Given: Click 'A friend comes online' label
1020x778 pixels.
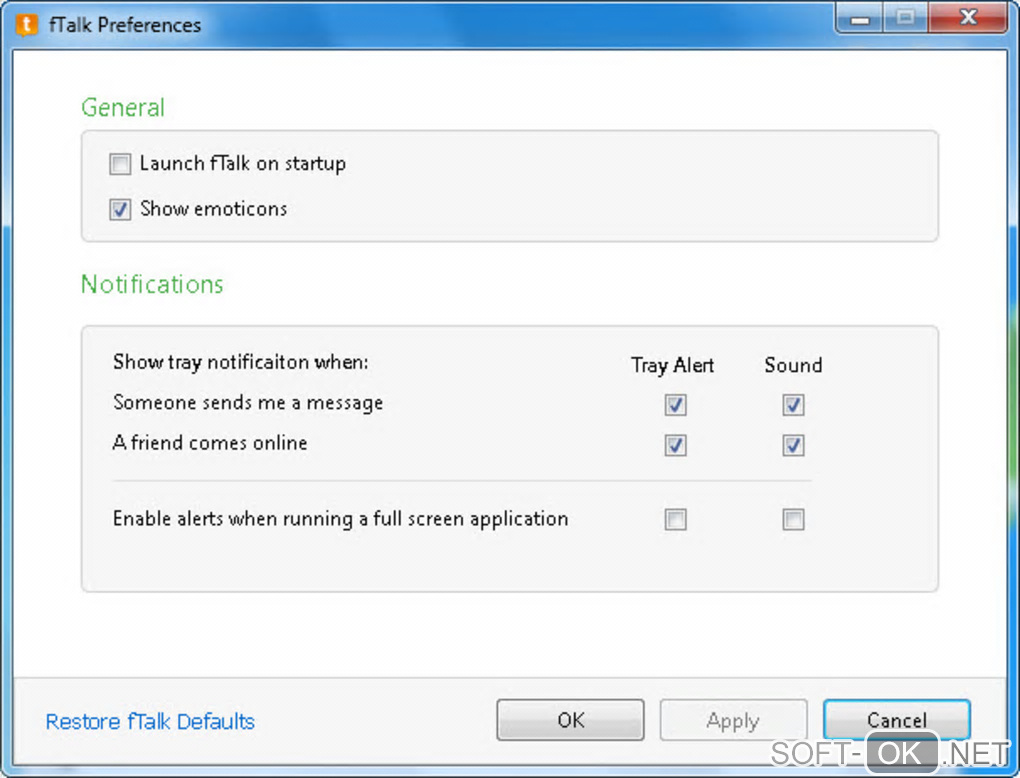Looking at the screenshot, I should [x=210, y=443].
